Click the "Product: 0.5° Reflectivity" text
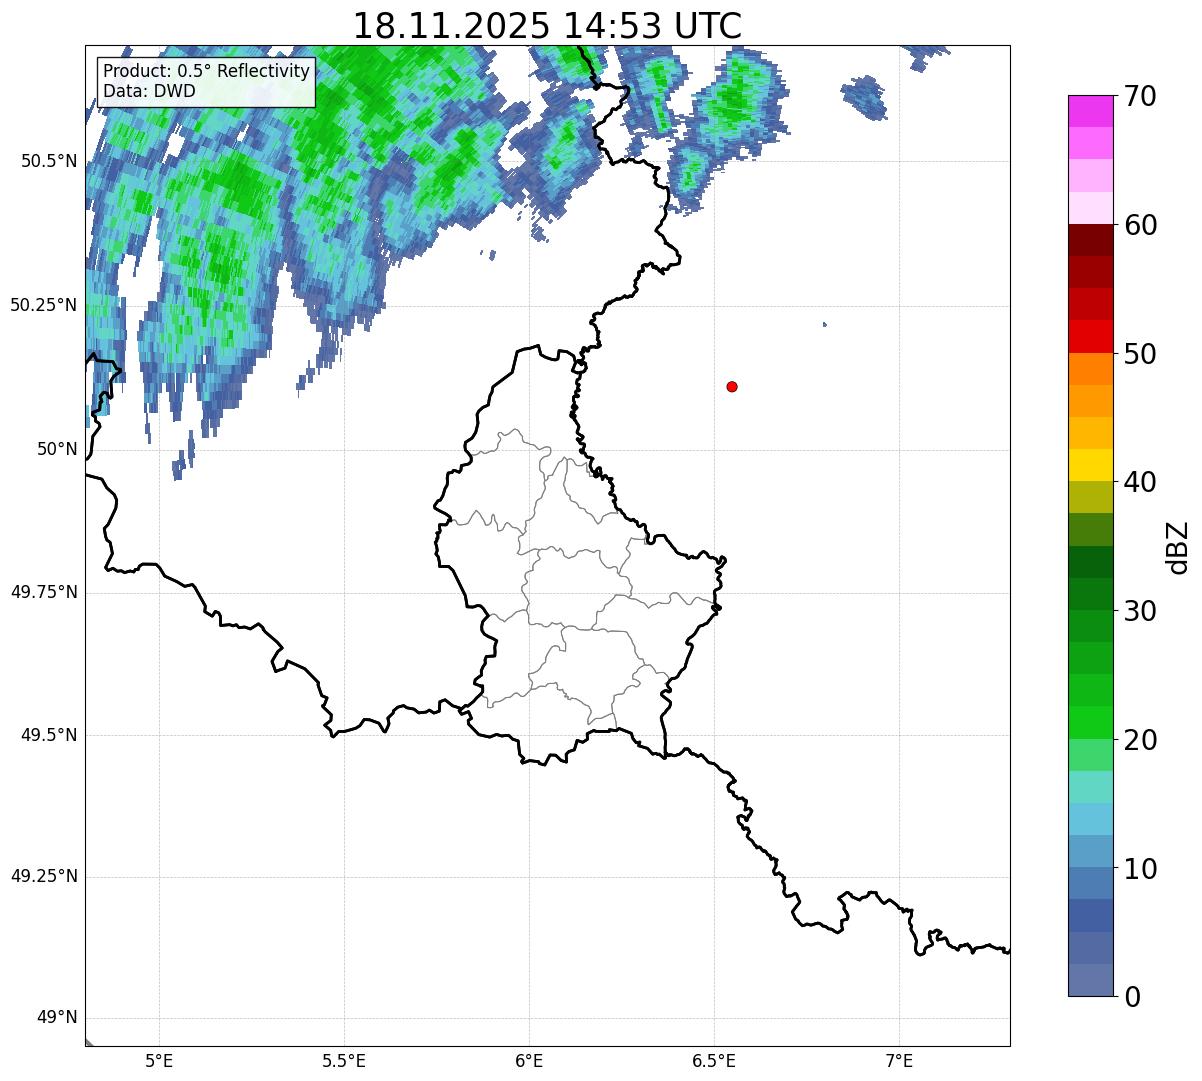 pyautogui.click(x=206, y=72)
